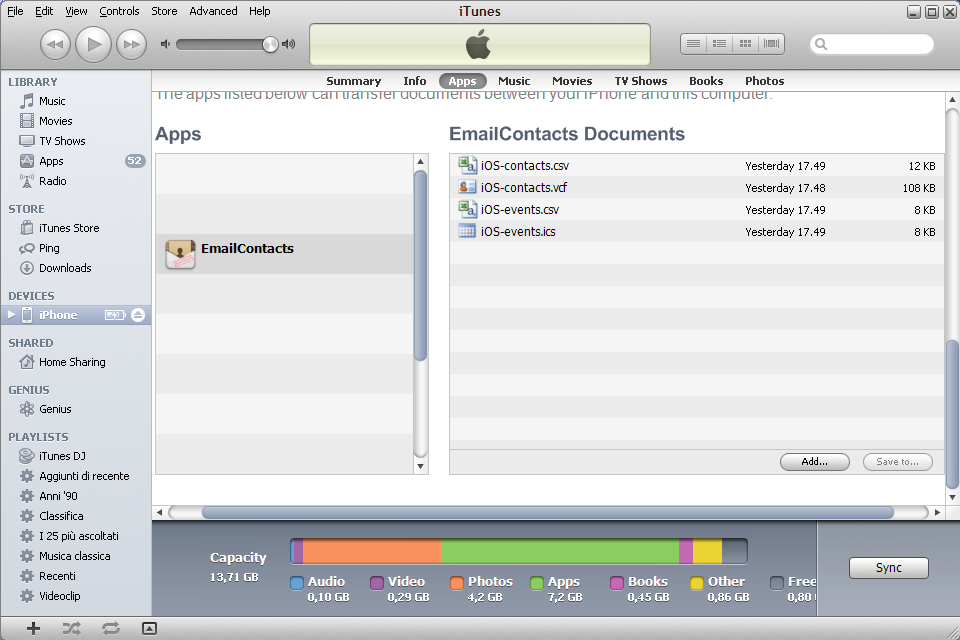Select iOS-contacts.vcf file
The height and width of the screenshot is (640, 960).
coord(697,187)
